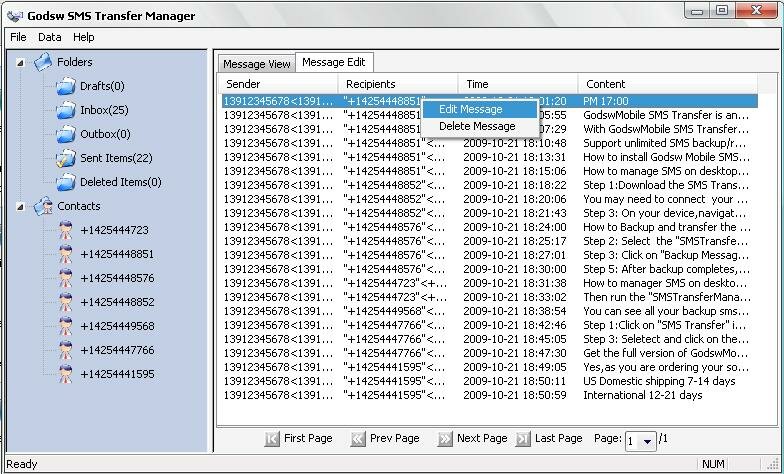Select message 'Get the full version of GodswMo...'

pyautogui.click(x=490, y=353)
